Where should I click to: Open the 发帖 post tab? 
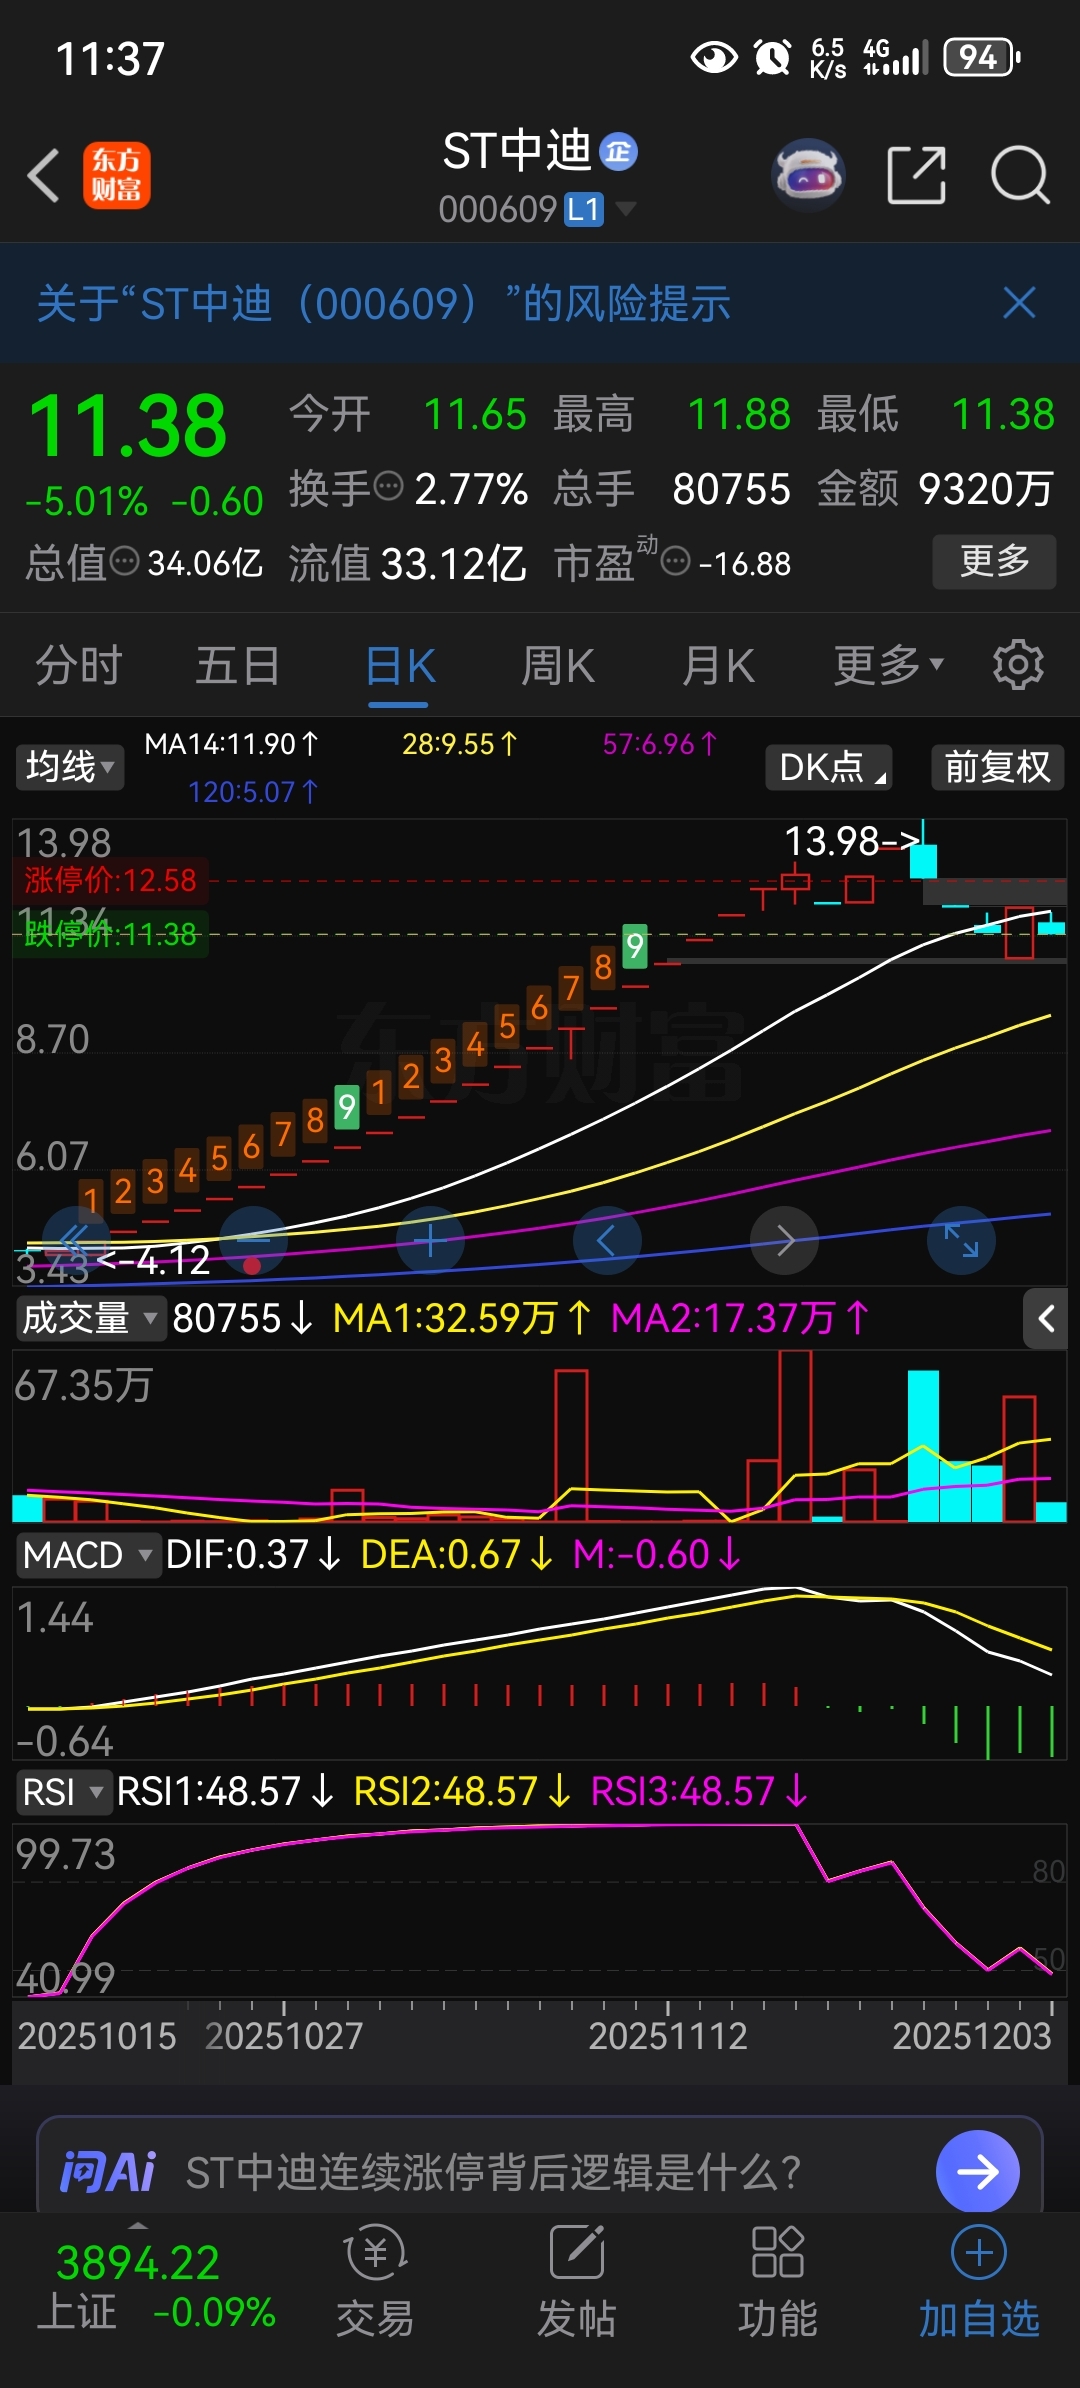point(577,2283)
